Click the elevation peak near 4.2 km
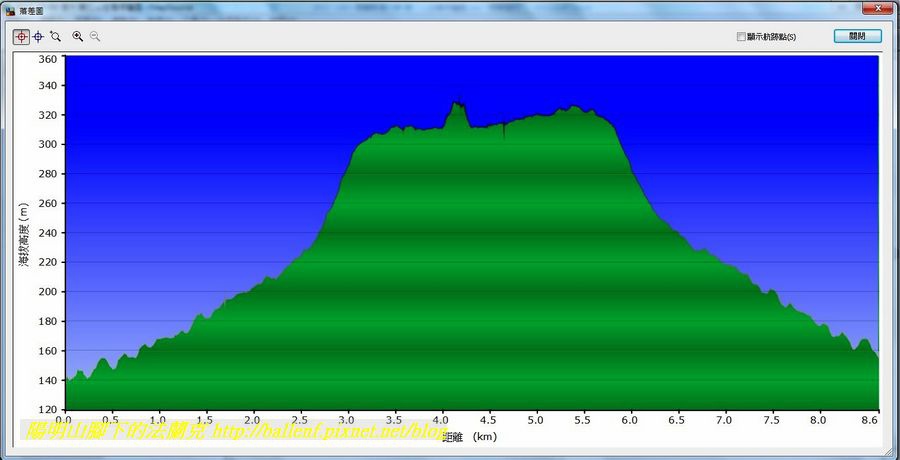Image resolution: width=900 pixels, height=460 pixels. pyautogui.click(x=457, y=103)
